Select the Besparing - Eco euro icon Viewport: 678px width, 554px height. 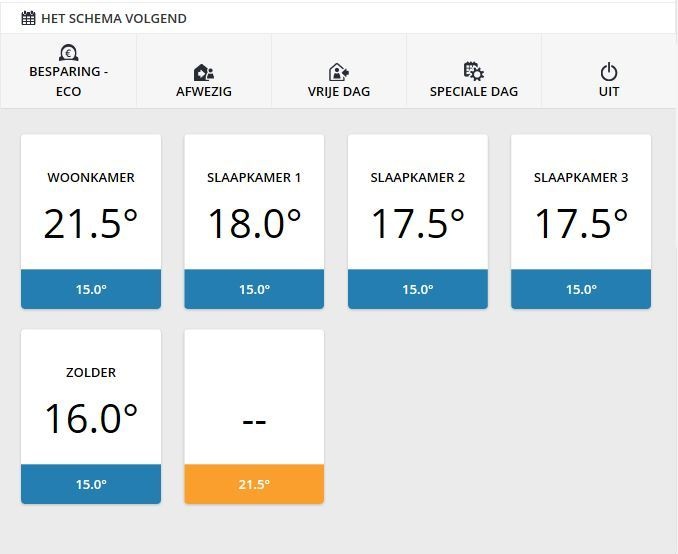(x=68, y=53)
